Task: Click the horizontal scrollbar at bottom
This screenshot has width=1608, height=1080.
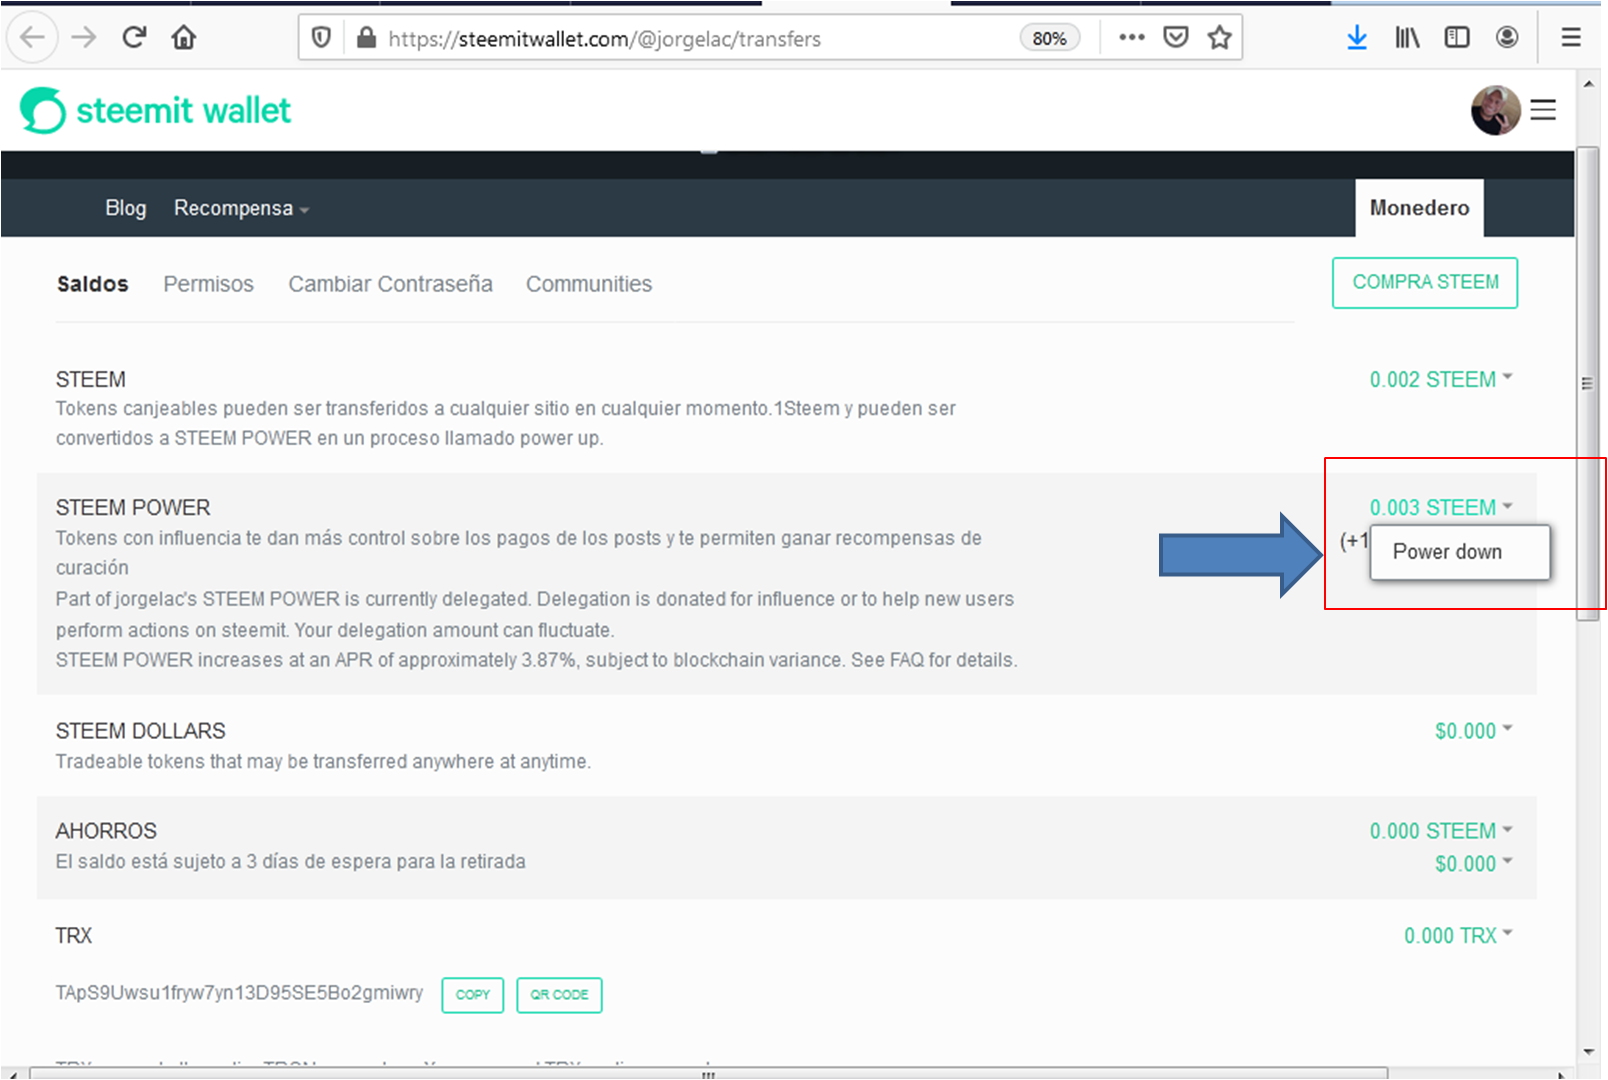Action: (708, 1073)
